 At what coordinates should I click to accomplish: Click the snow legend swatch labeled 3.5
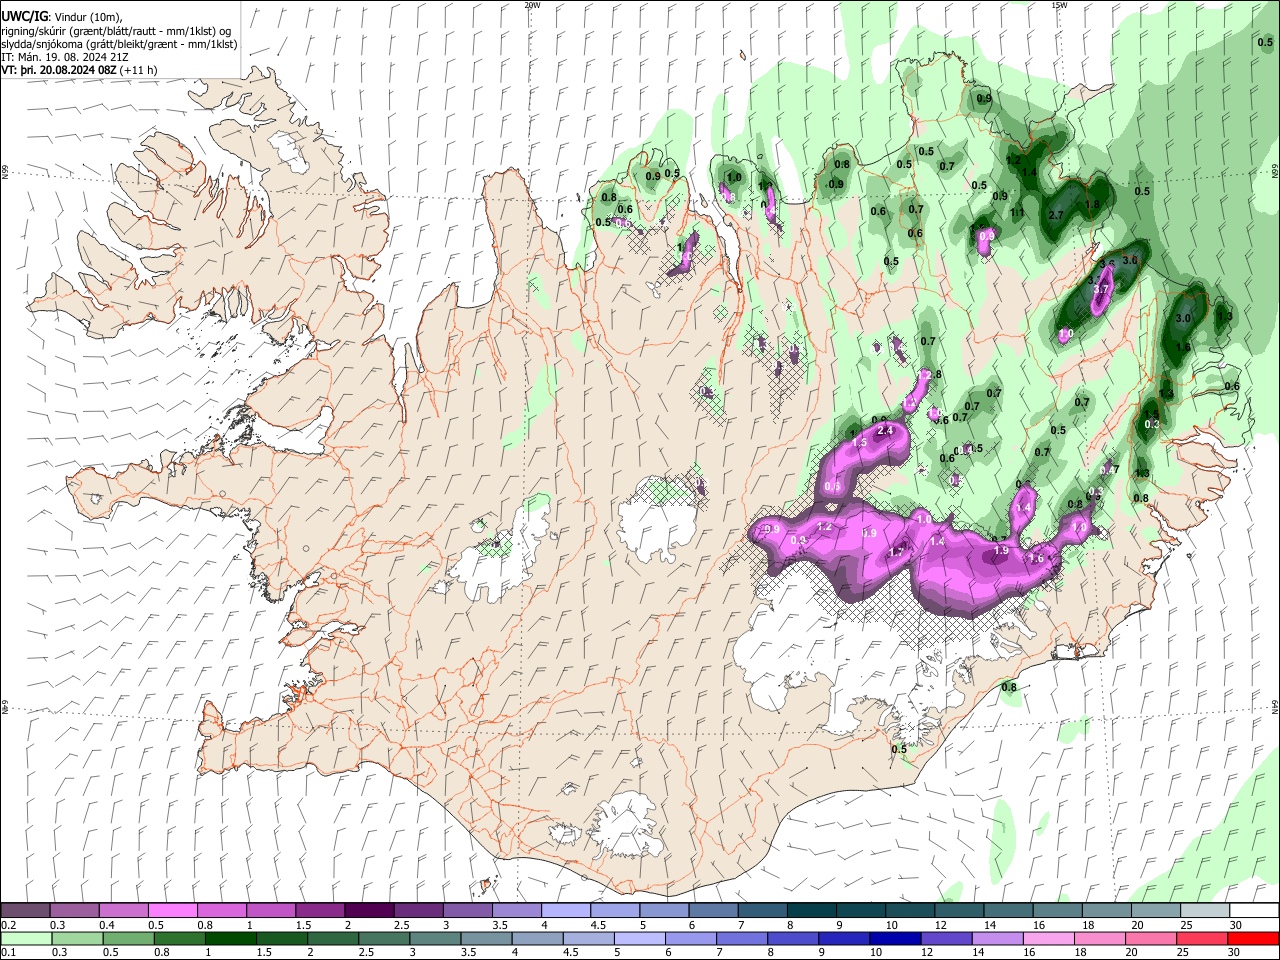515,911
